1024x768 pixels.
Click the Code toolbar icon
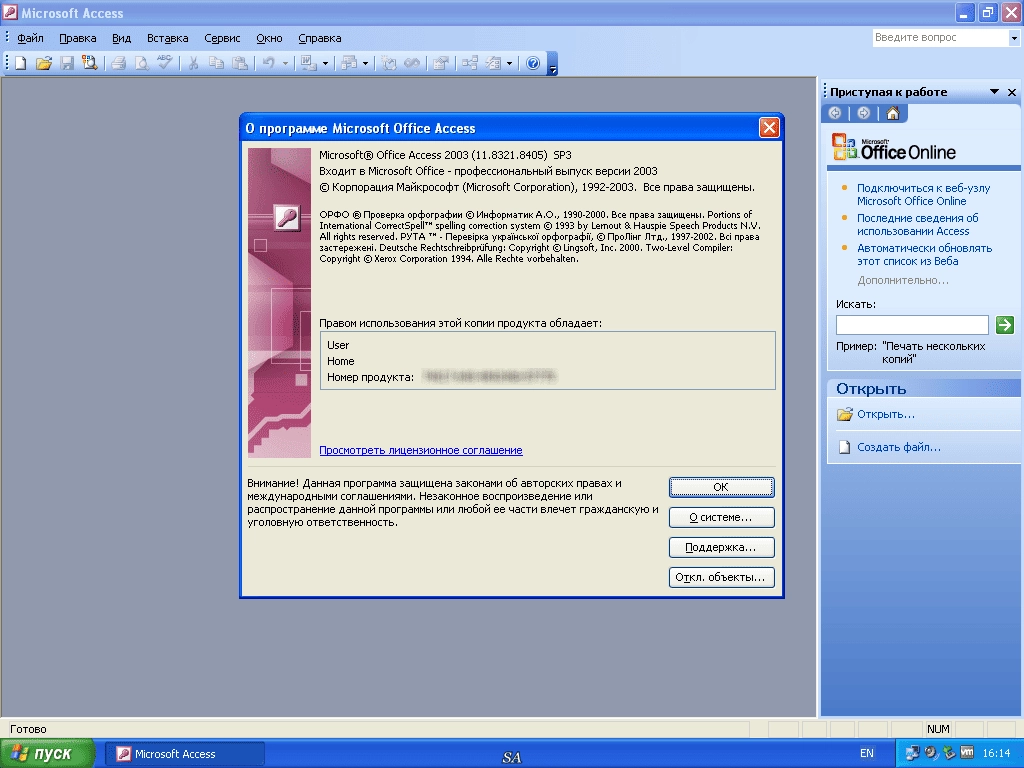(389, 63)
